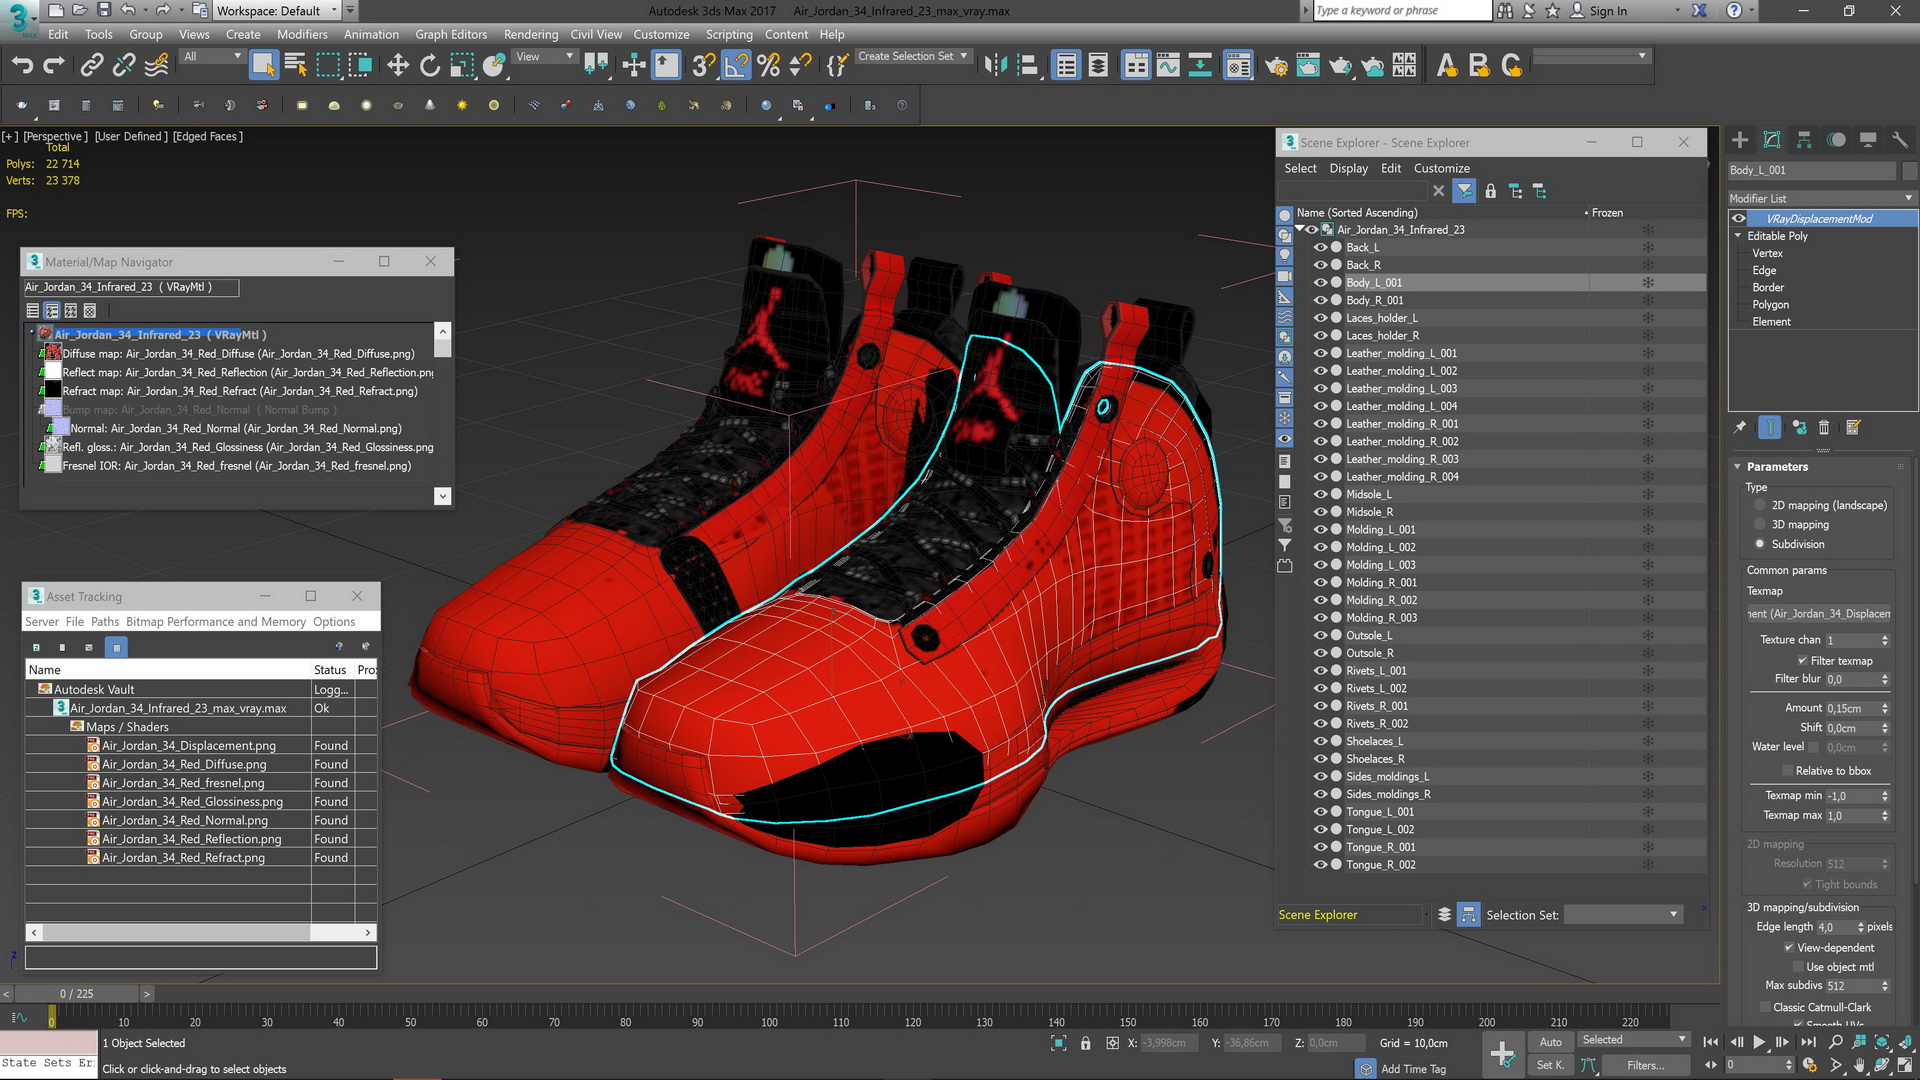Hide Tongue_R_002 using its eye icon
1920x1080 pixels.
[1320, 865]
